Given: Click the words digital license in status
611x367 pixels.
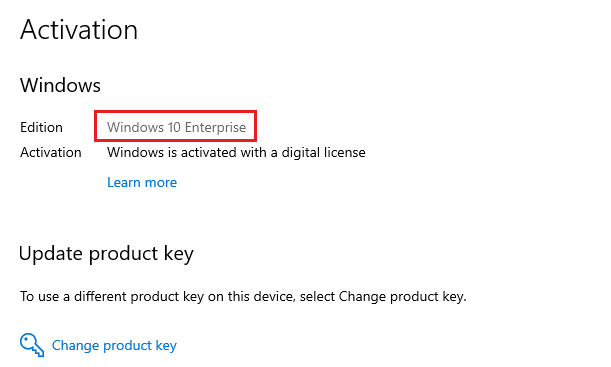Looking at the screenshot, I should (x=323, y=152).
